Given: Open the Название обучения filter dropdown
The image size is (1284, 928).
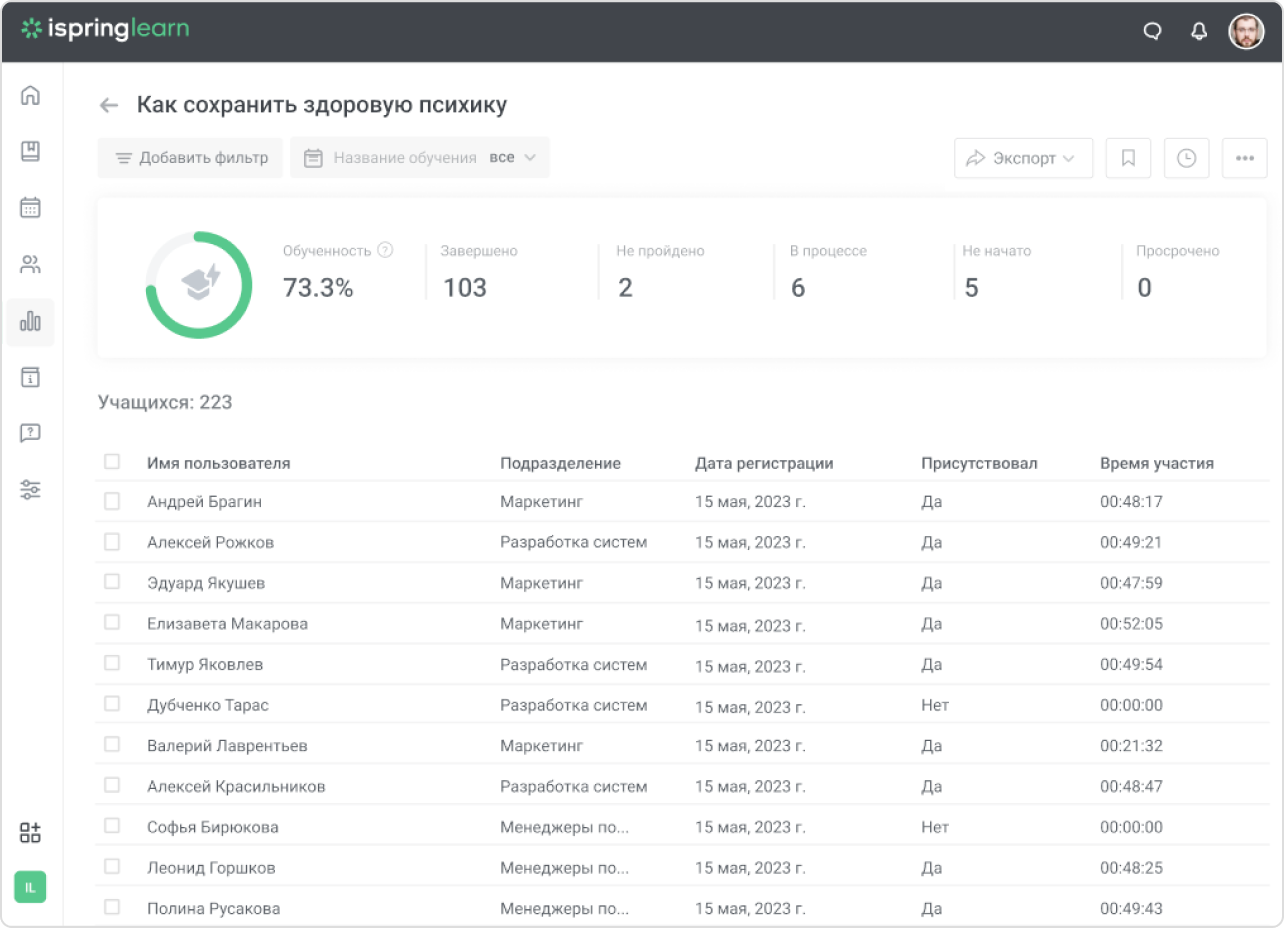Looking at the screenshot, I should (x=420, y=158).
